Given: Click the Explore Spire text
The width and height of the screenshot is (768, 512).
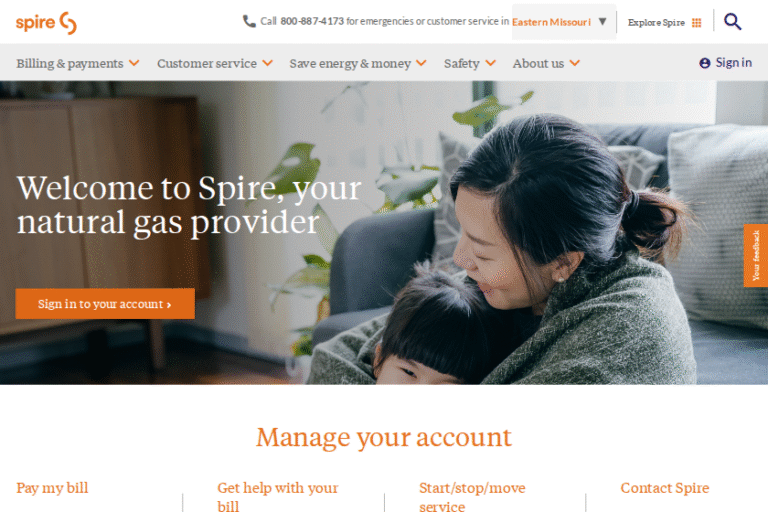Looking at the screenshot, I should click(656, 23).
